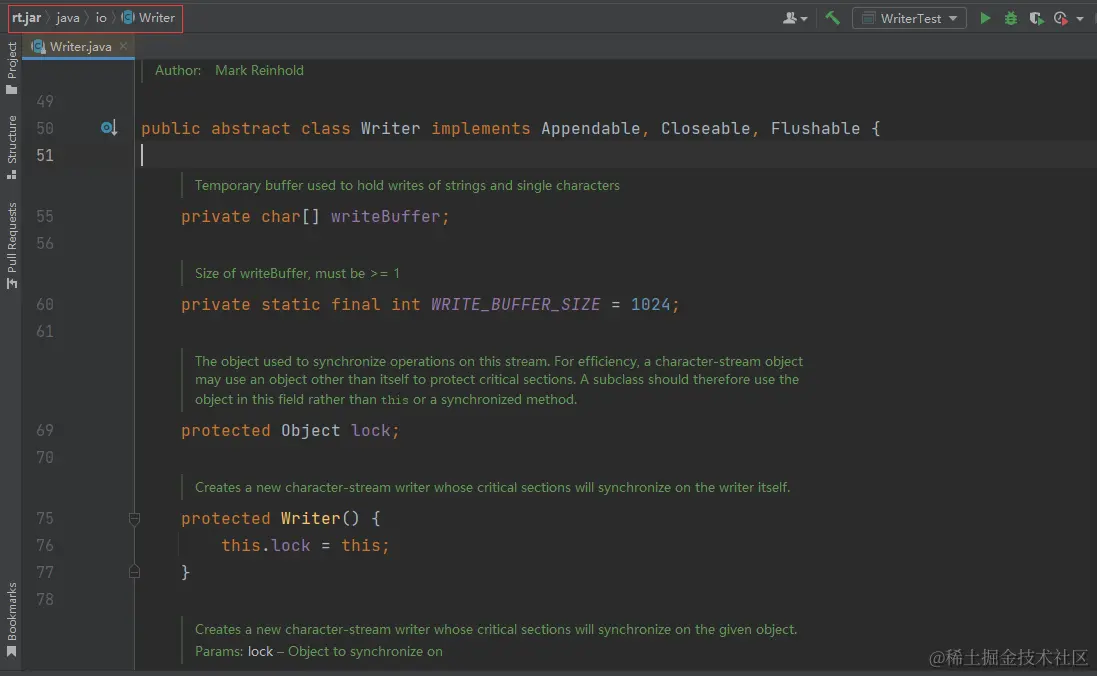Click the Build project hammer icon
Screen dimensions: 1097x676
coord(832,18)
